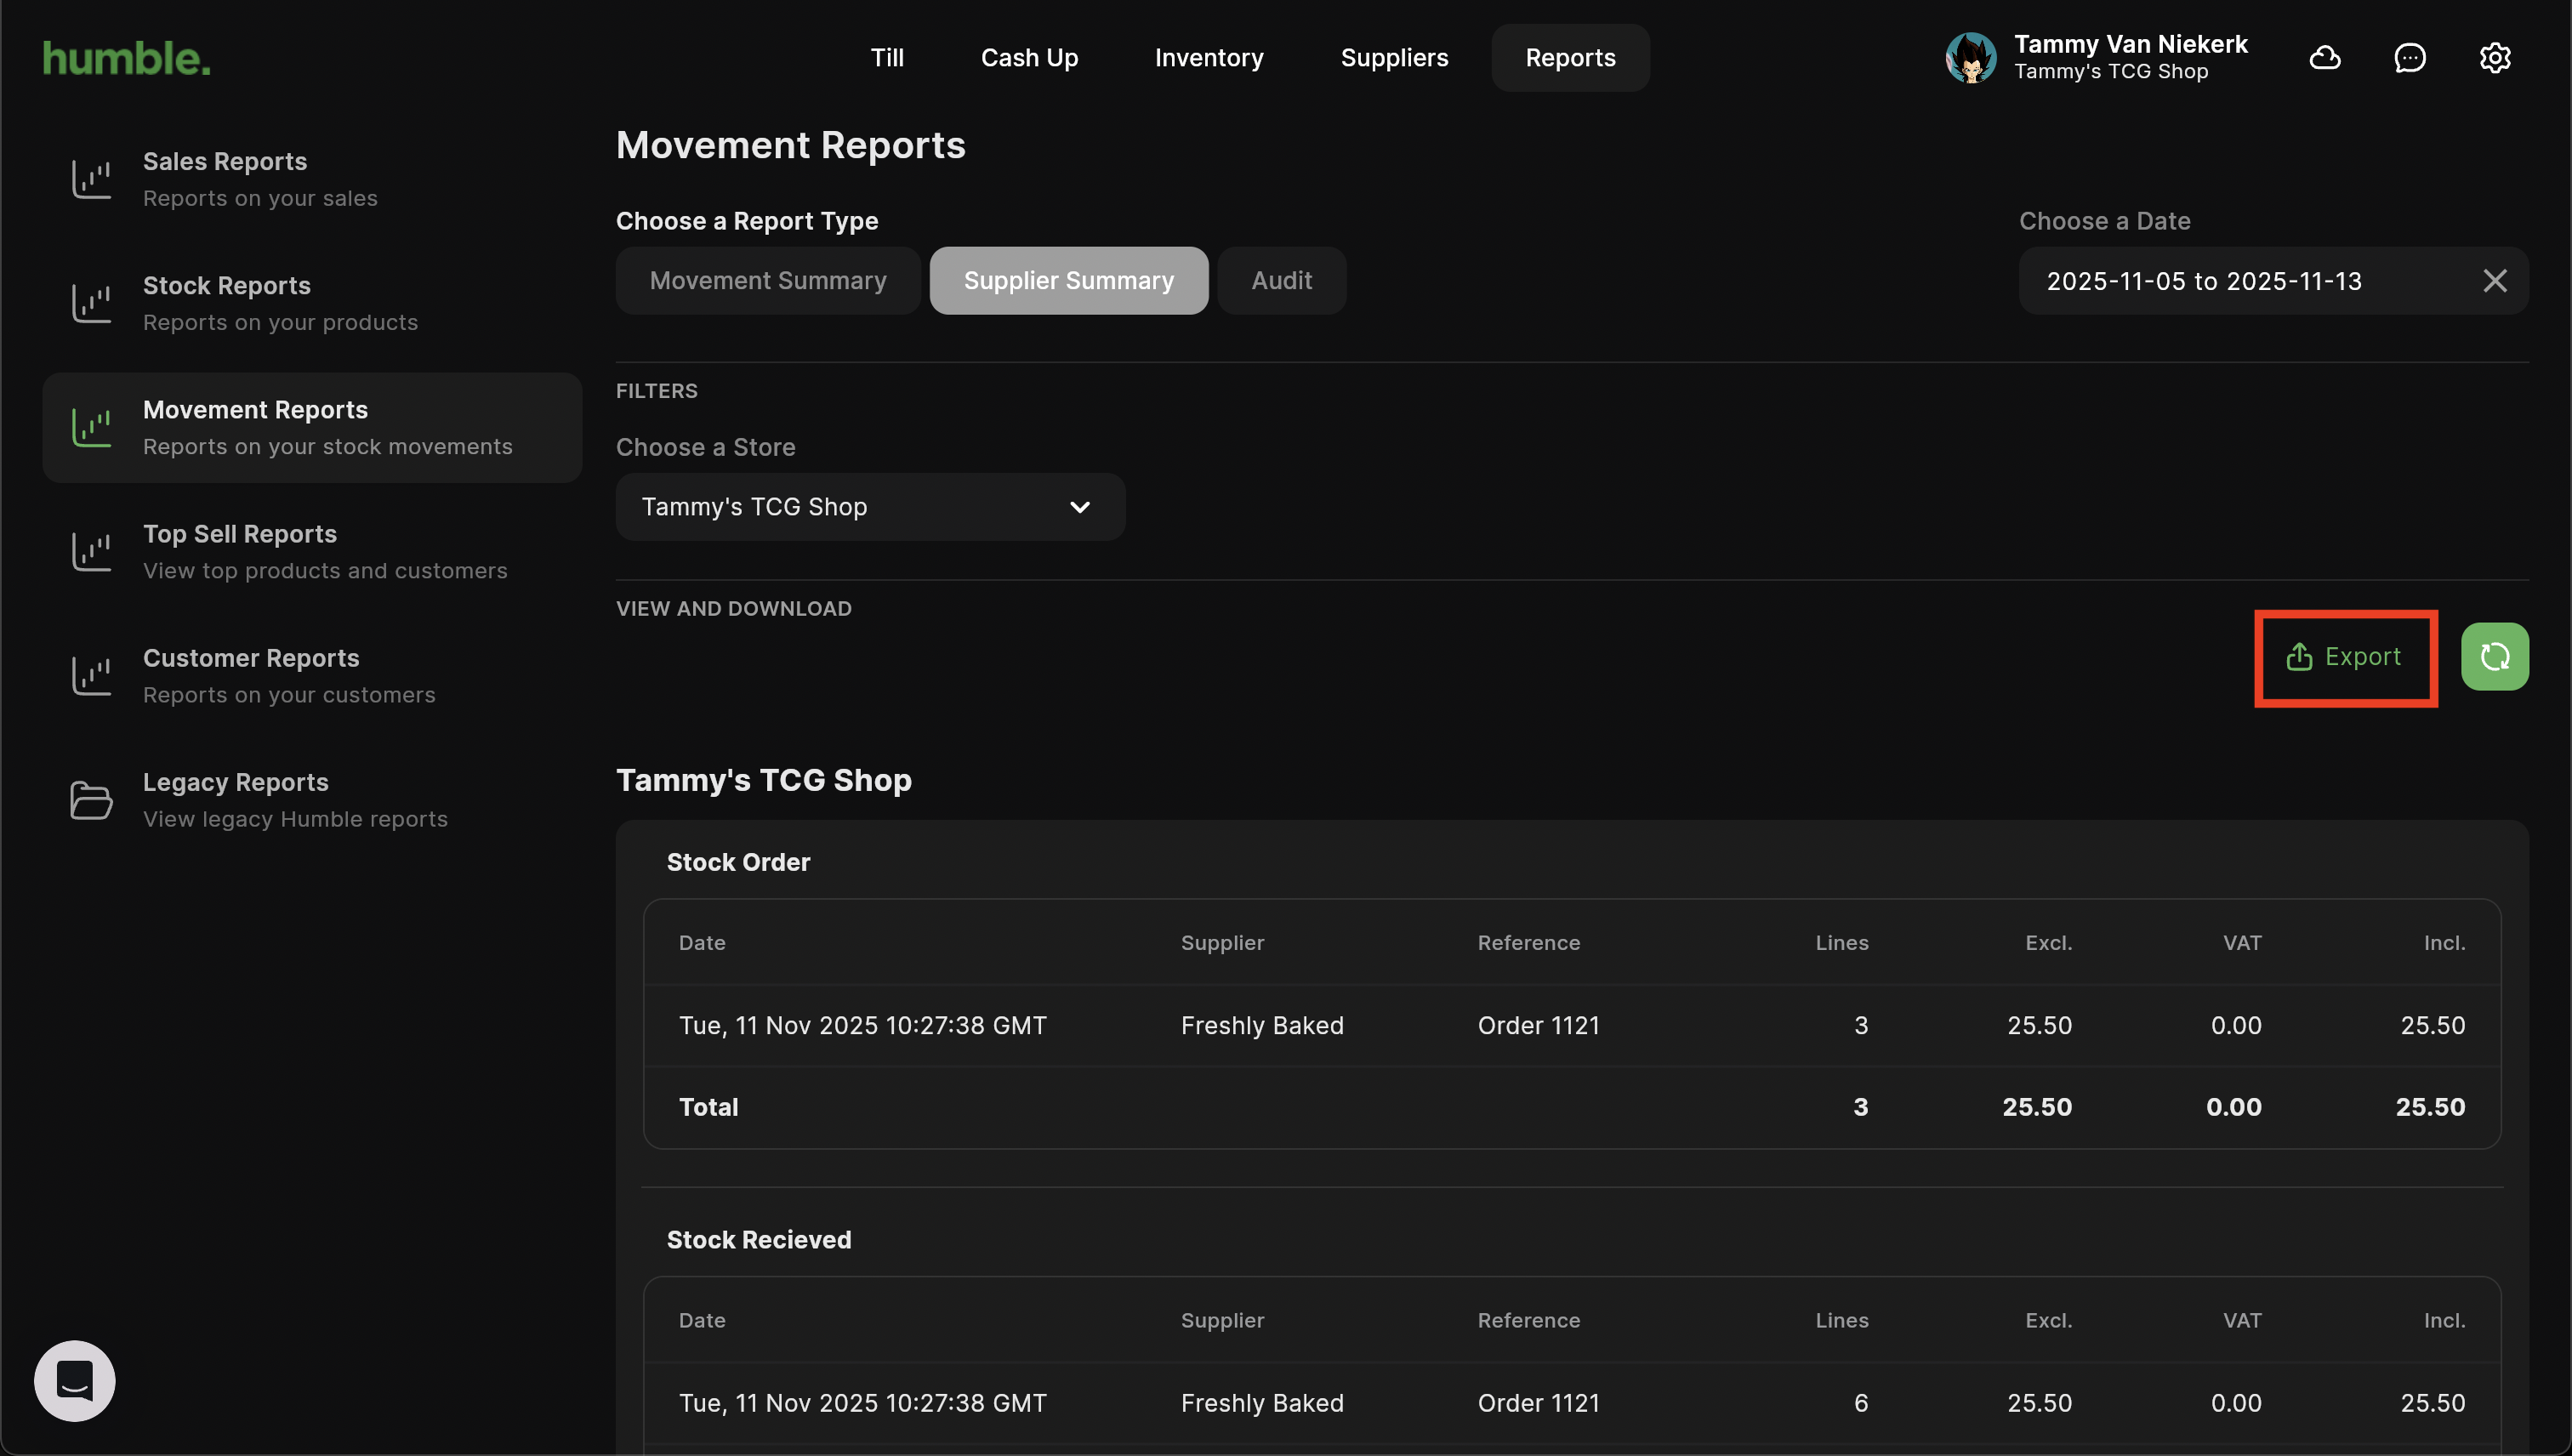Select the Audit report type
This screenshot has width=2572, height=1456.
[1281, 281]
